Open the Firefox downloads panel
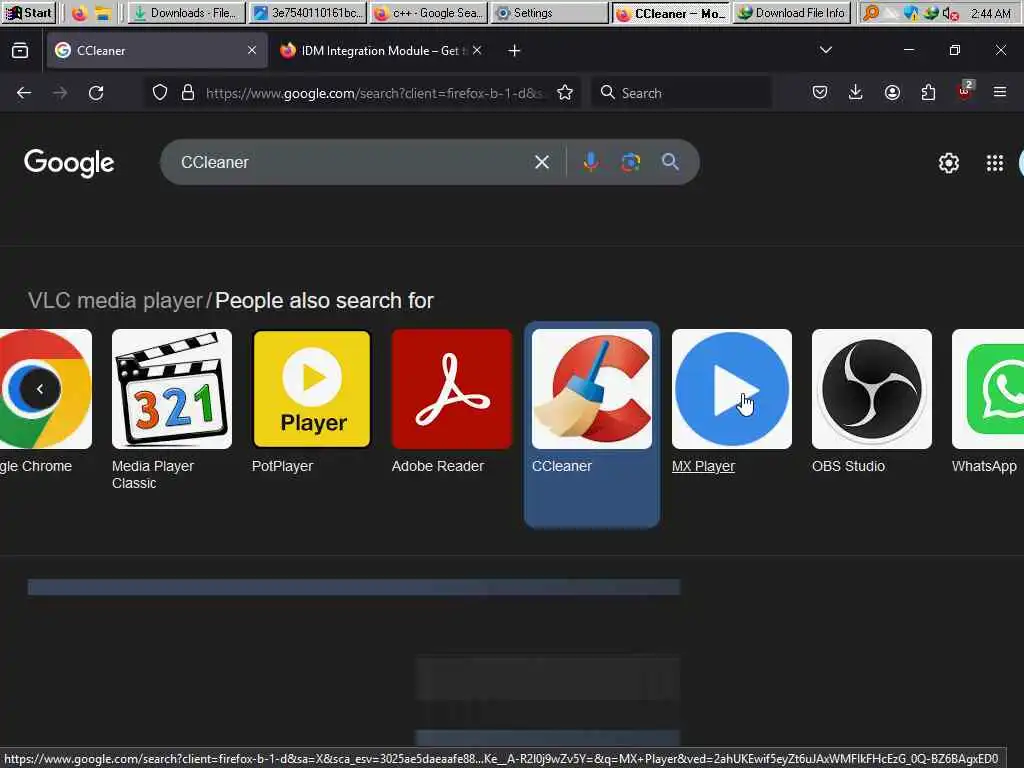This screenshot has height=768, width=1024. coord(856,93)
